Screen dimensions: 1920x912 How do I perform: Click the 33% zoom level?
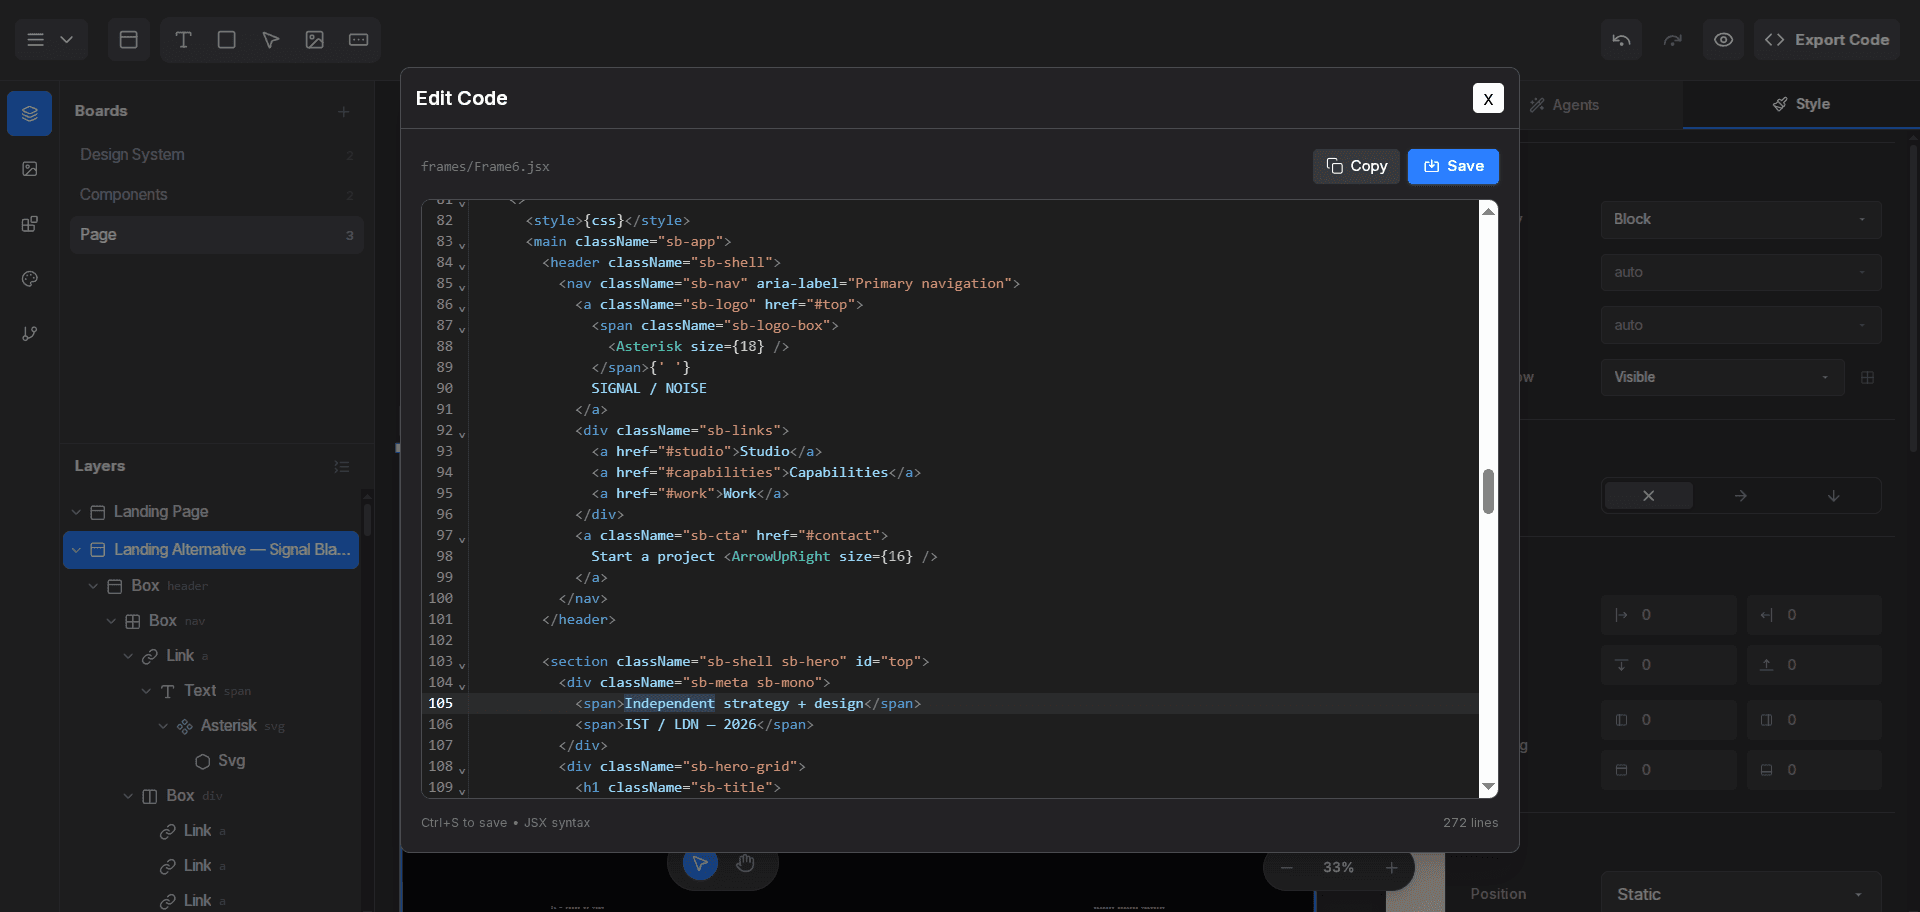[x=1338, y=868]
